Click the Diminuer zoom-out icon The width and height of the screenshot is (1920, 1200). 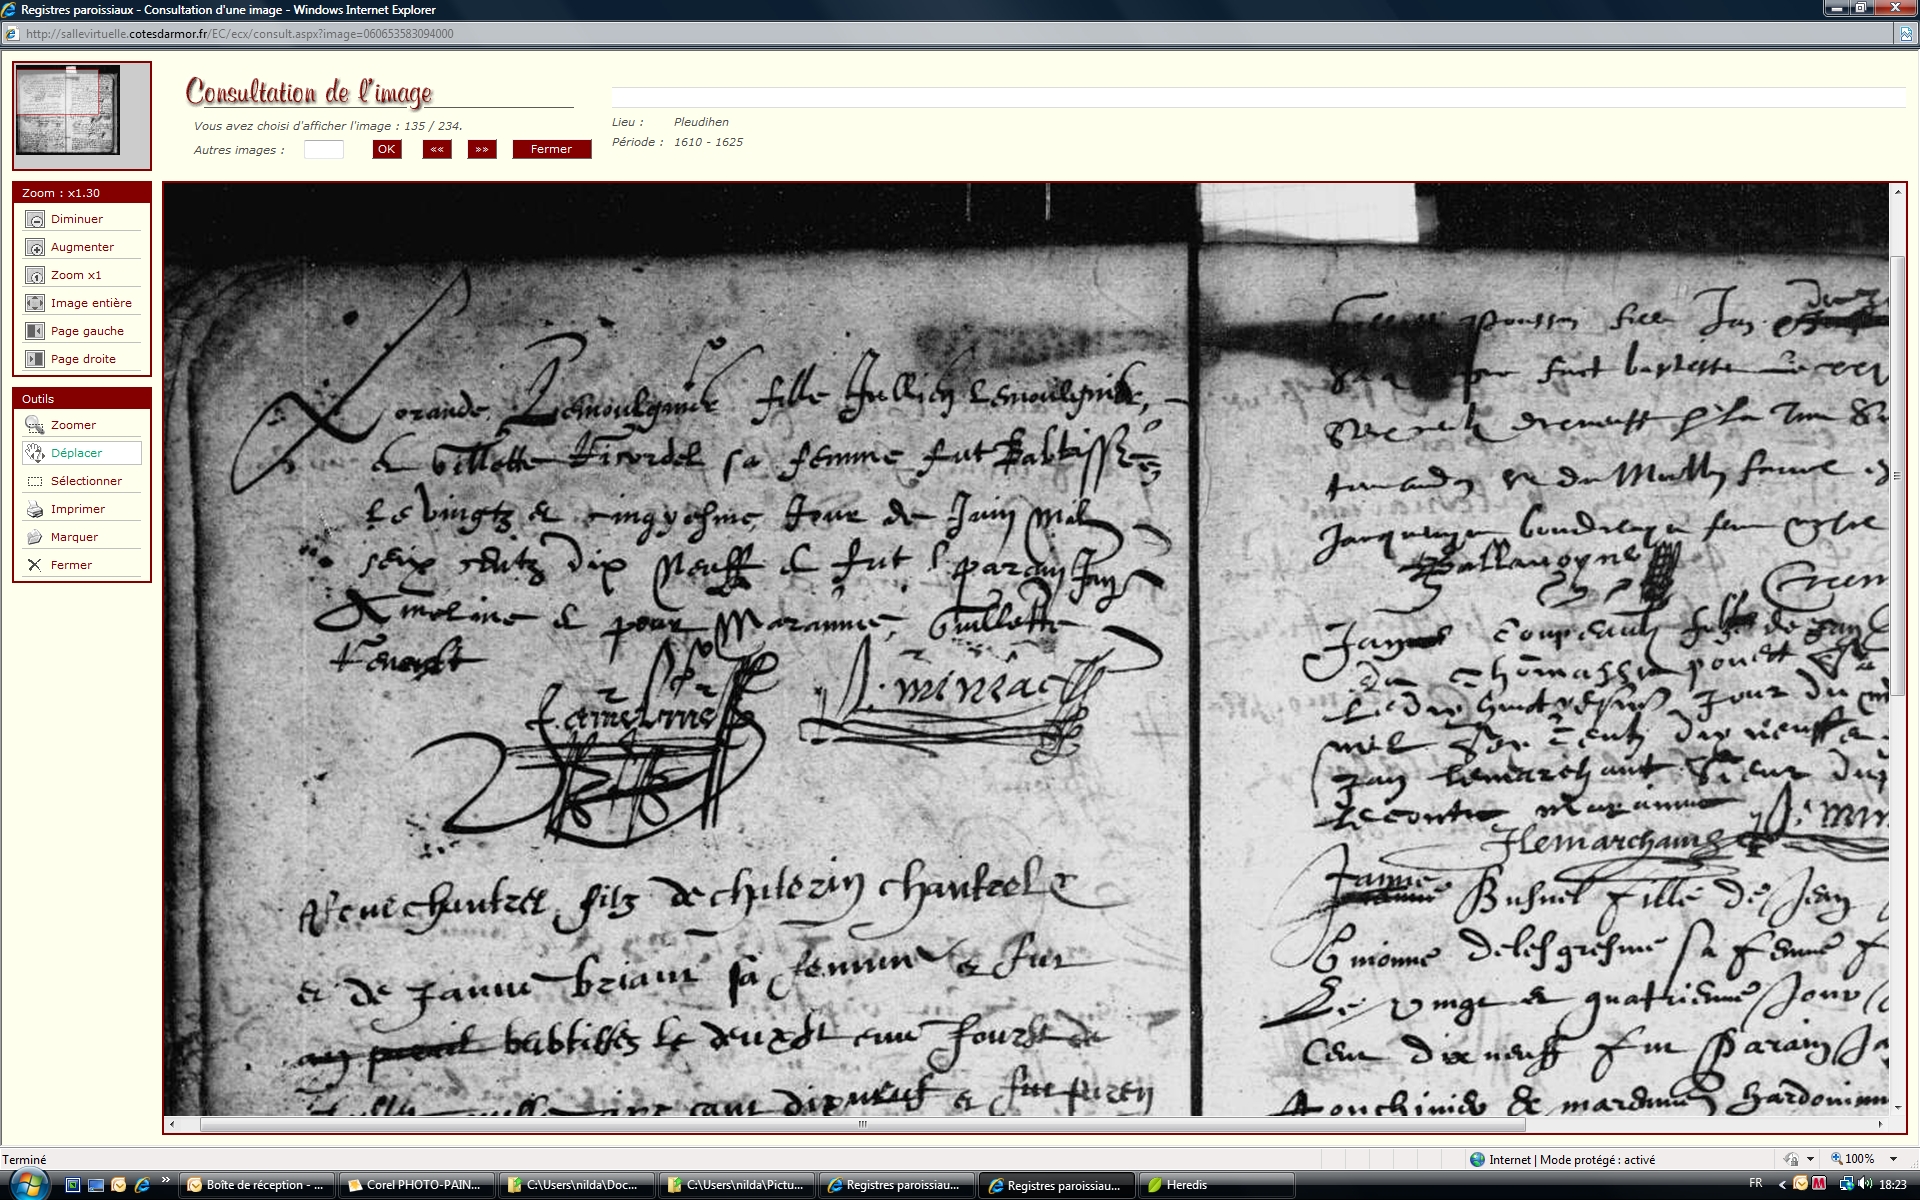tap(35, 219)
